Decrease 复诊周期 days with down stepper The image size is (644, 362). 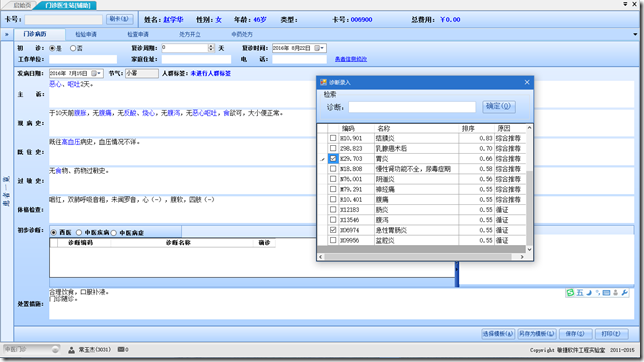coord(211,50)
